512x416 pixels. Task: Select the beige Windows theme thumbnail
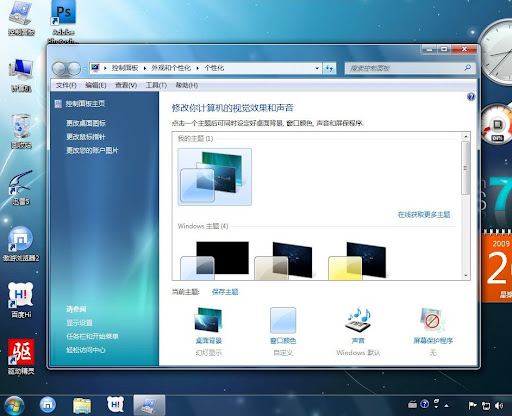coord(283,261)
